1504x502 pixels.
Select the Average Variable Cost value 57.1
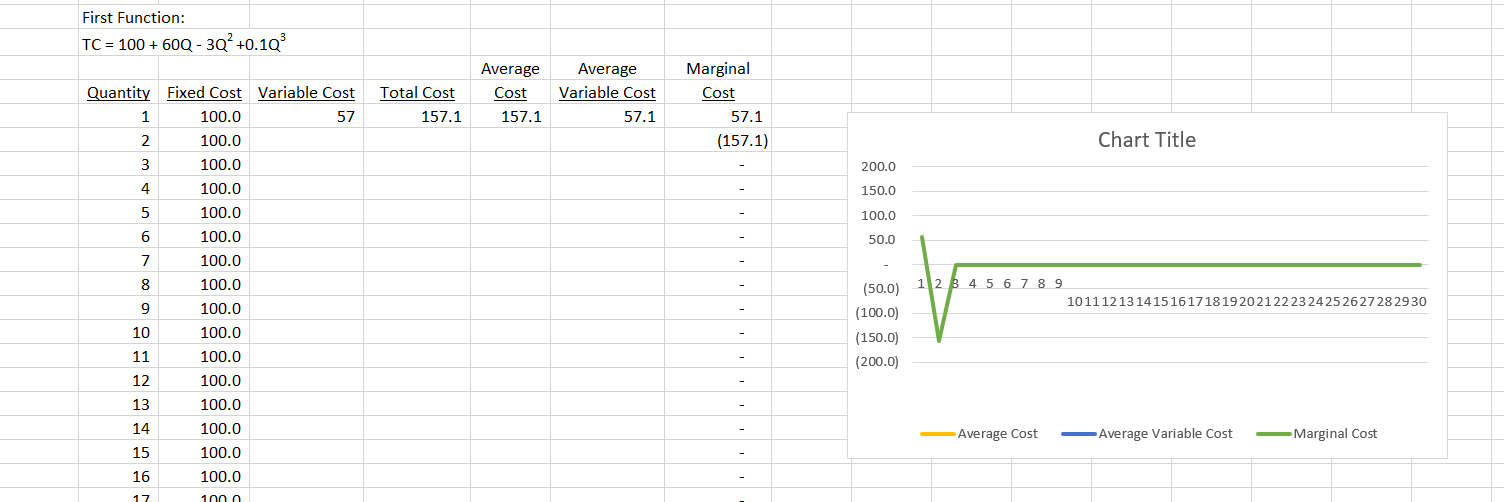pos(607,117)
